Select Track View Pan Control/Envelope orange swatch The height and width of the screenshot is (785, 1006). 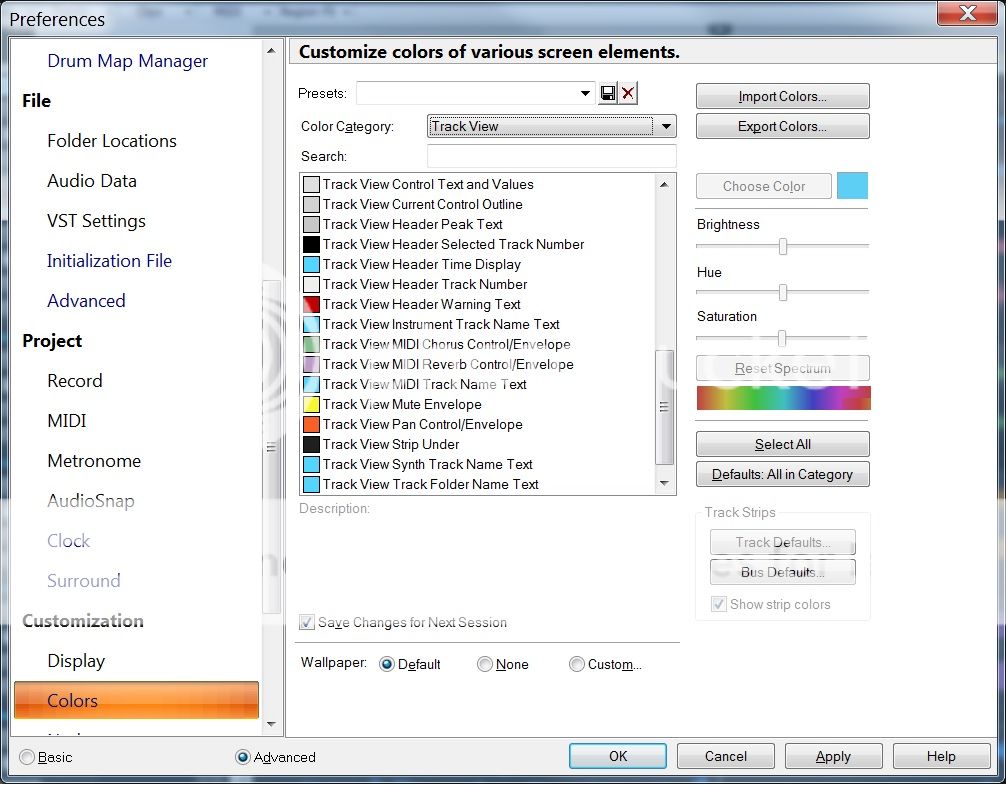click(x=311, y=425)
